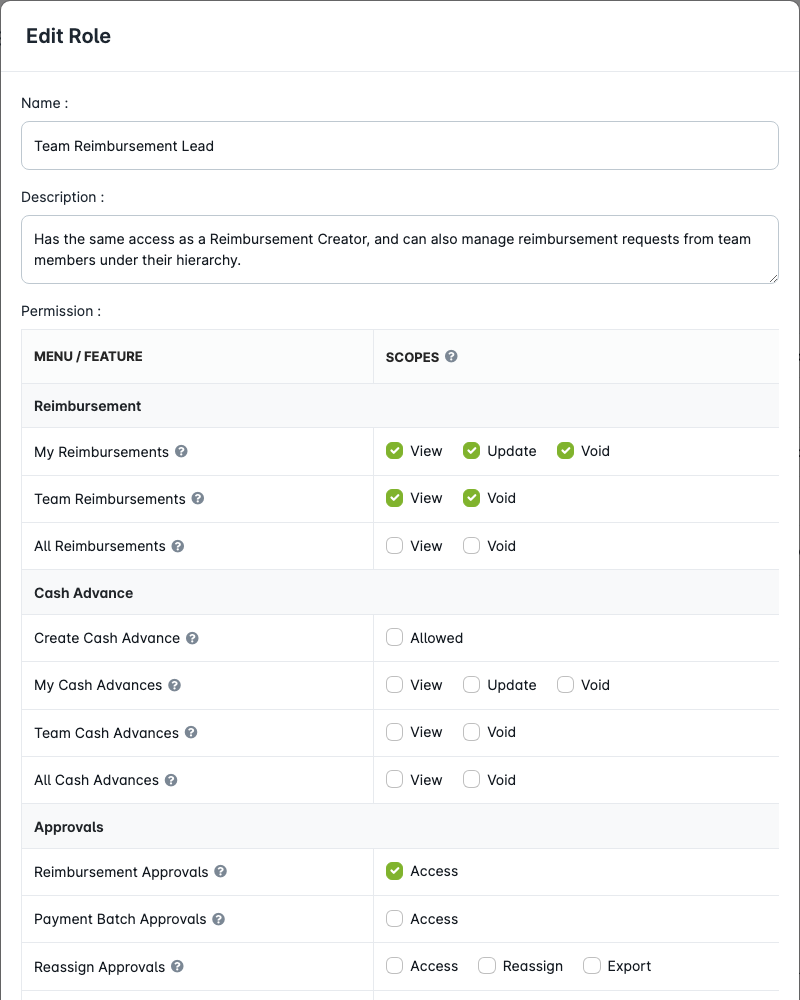Click the Team Cash Advances help icon
Image resolution: width=800 pixels, height=1000 pixels.
[191, 732]
